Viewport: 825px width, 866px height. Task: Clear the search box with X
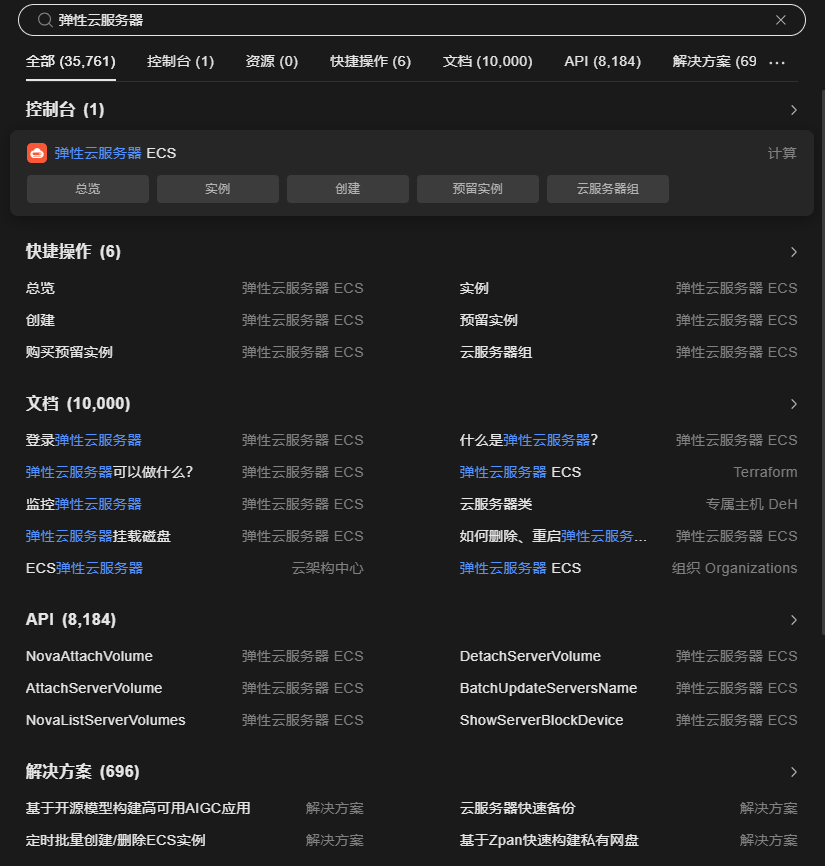(780, 20)
